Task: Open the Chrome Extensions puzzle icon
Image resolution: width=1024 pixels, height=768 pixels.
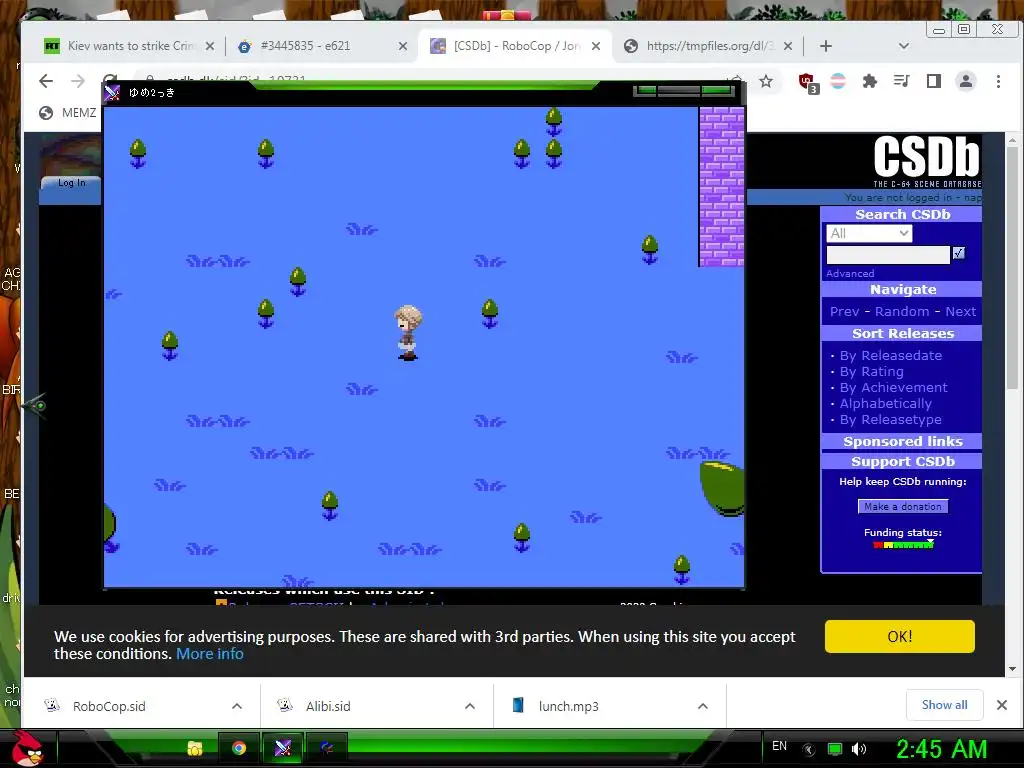Action: [870, 81]
